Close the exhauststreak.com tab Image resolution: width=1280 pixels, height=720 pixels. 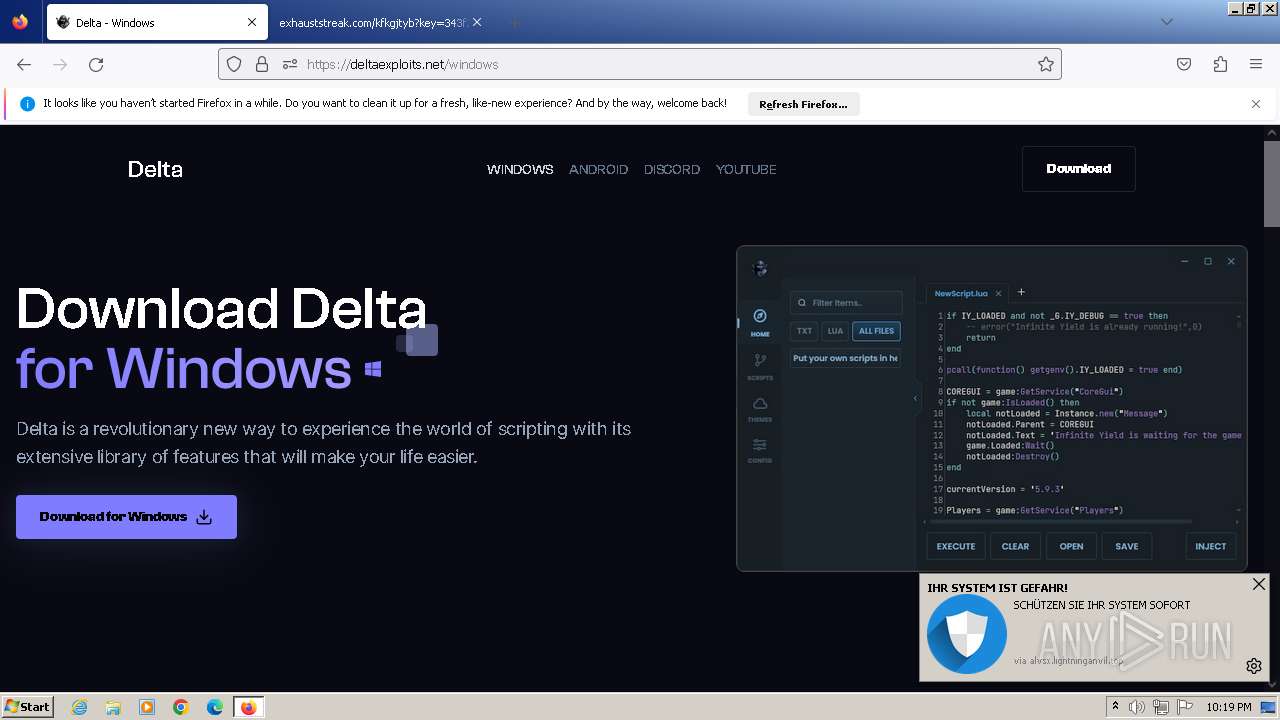(477, 22)
